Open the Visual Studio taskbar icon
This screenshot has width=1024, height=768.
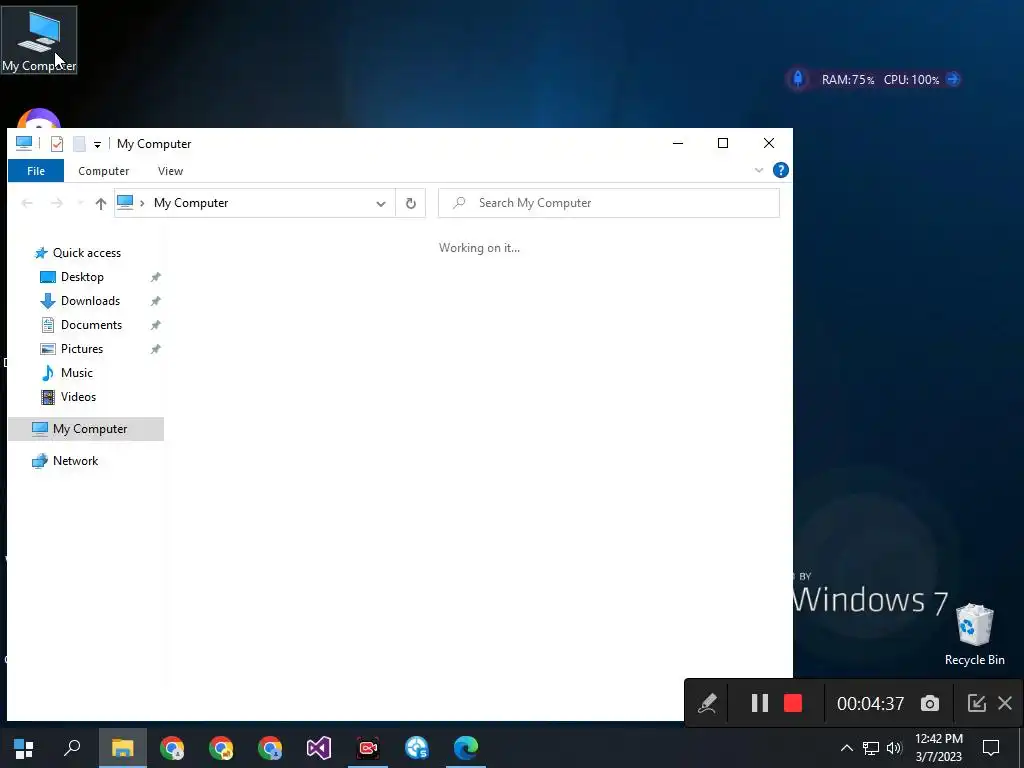coord(319,748)
